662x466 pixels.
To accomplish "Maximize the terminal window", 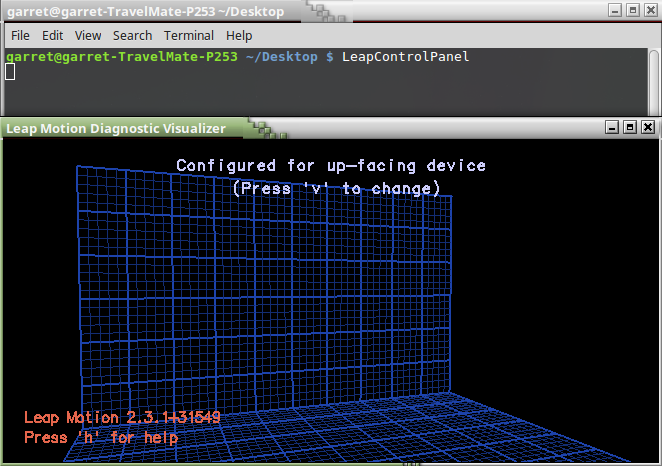I will click(x=633, y=10).
